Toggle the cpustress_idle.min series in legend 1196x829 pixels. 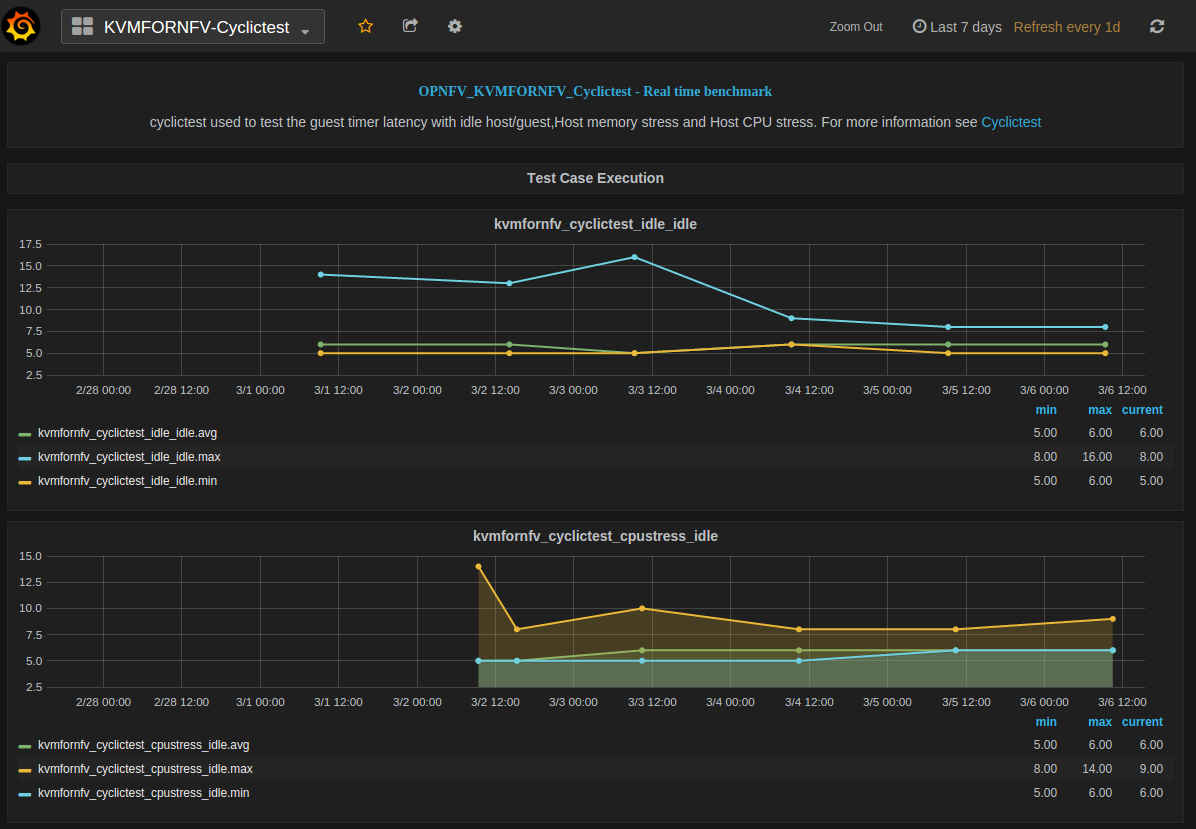(x=143, y=793)
